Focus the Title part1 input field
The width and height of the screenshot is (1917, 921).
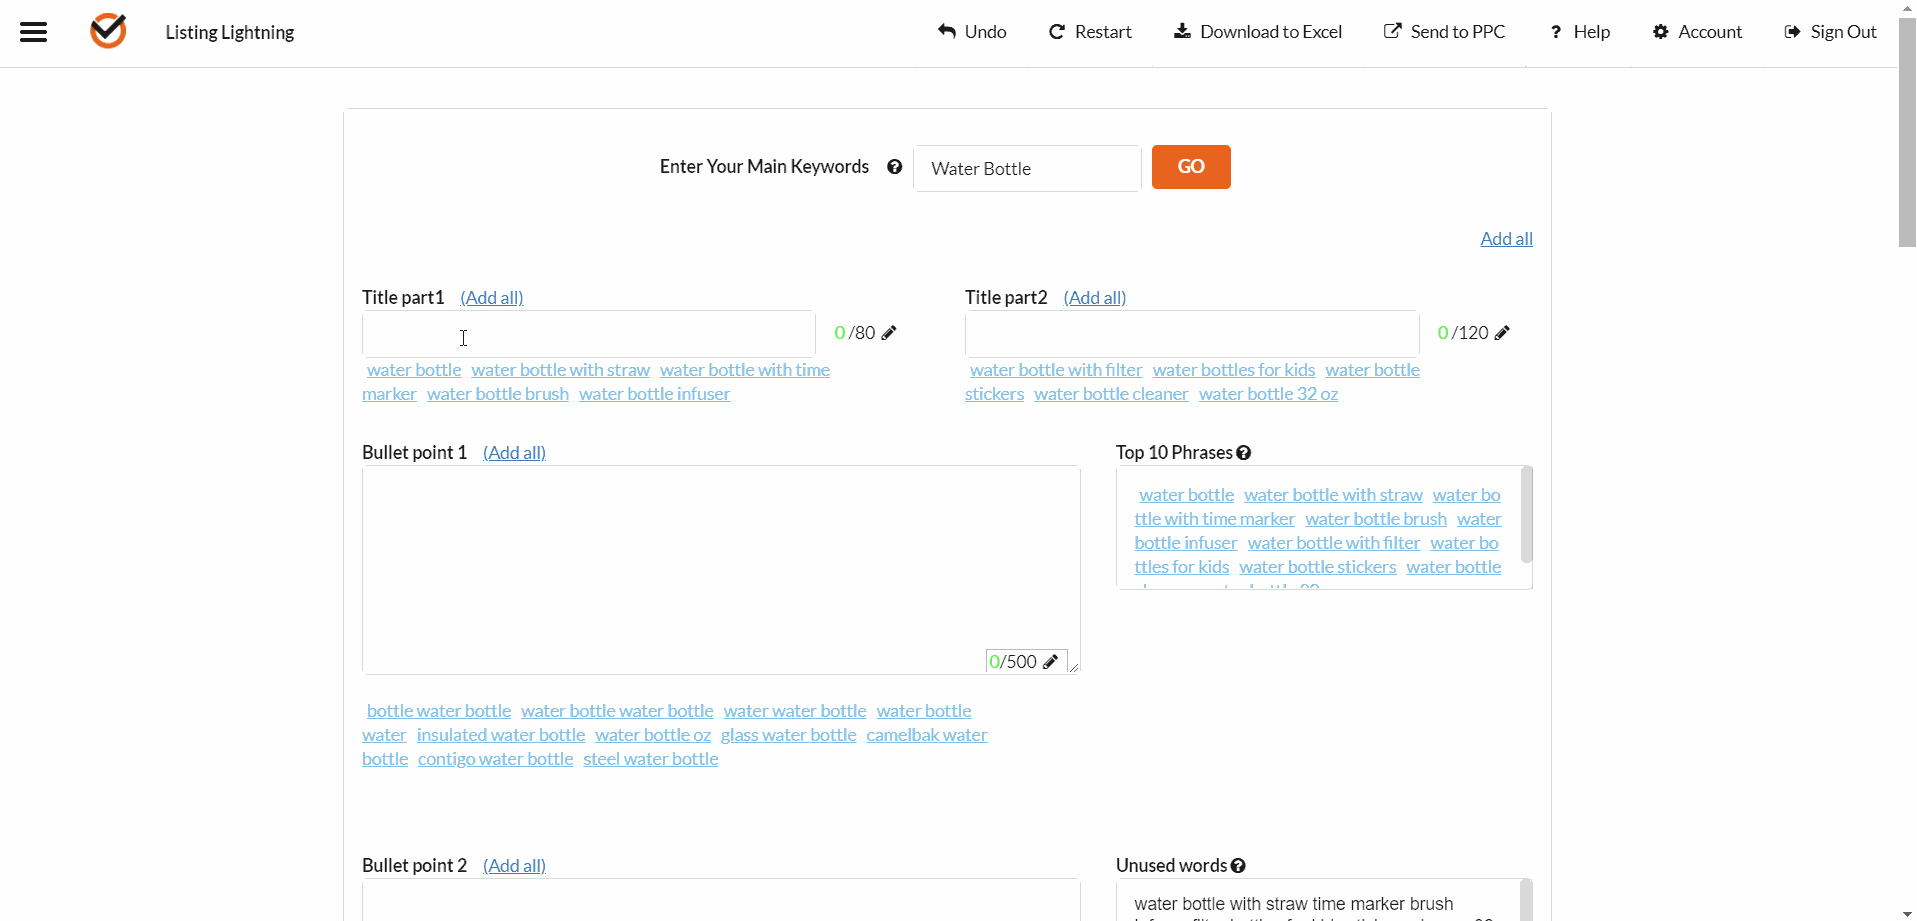click(x=589, y=334)
